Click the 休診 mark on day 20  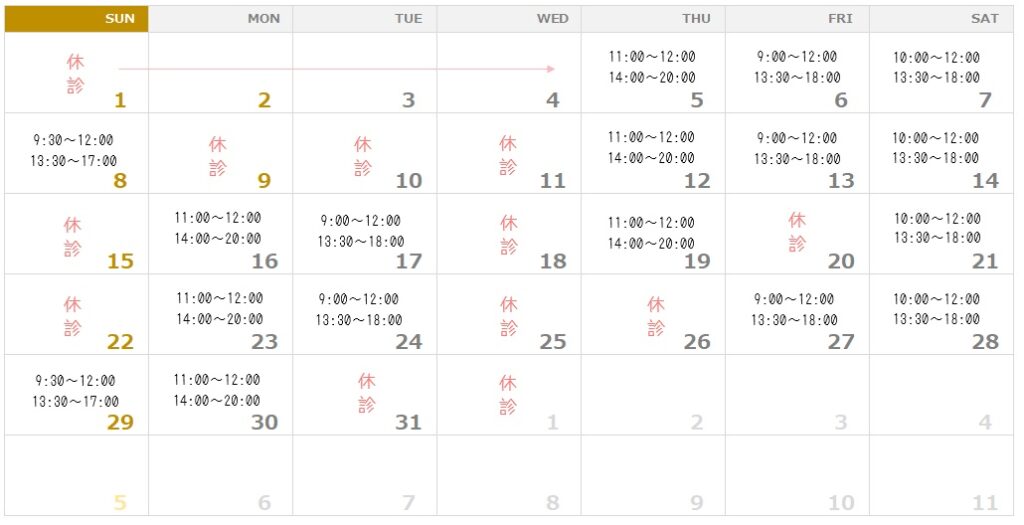pyautogui.click(x=797, y=232)
